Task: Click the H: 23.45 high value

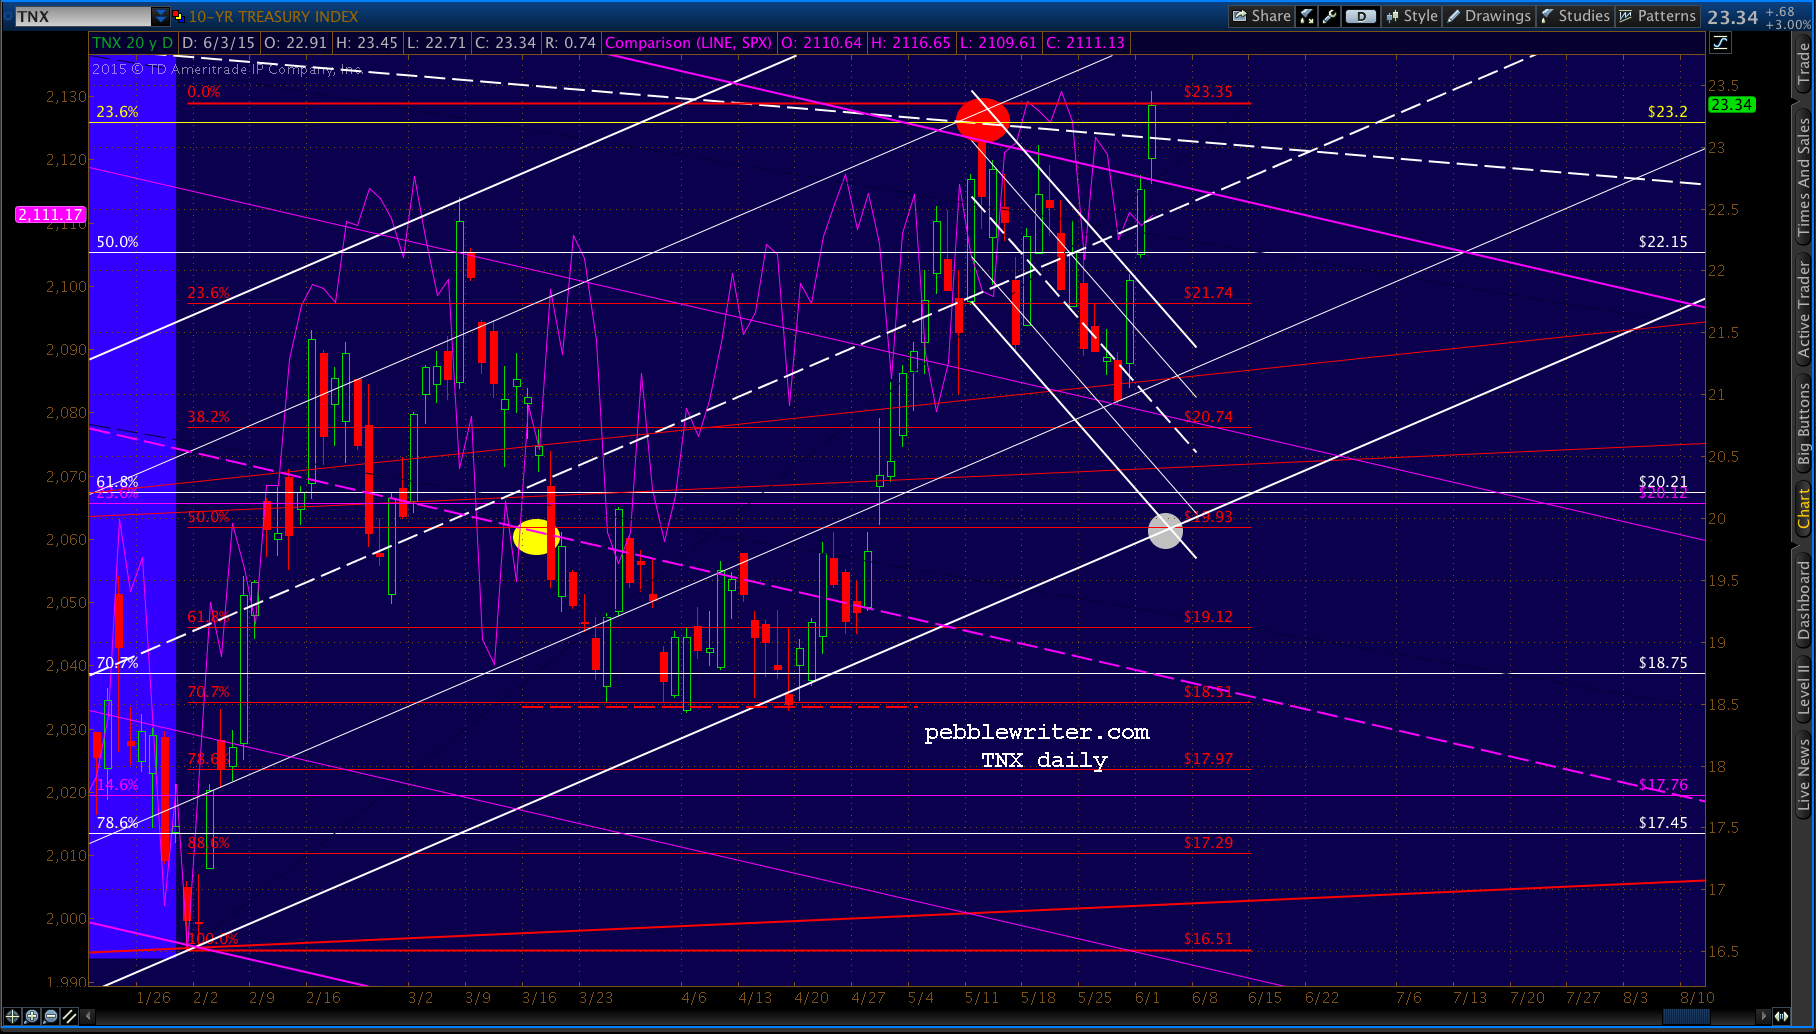Action: pyautogui.click(x=367, y=43)
